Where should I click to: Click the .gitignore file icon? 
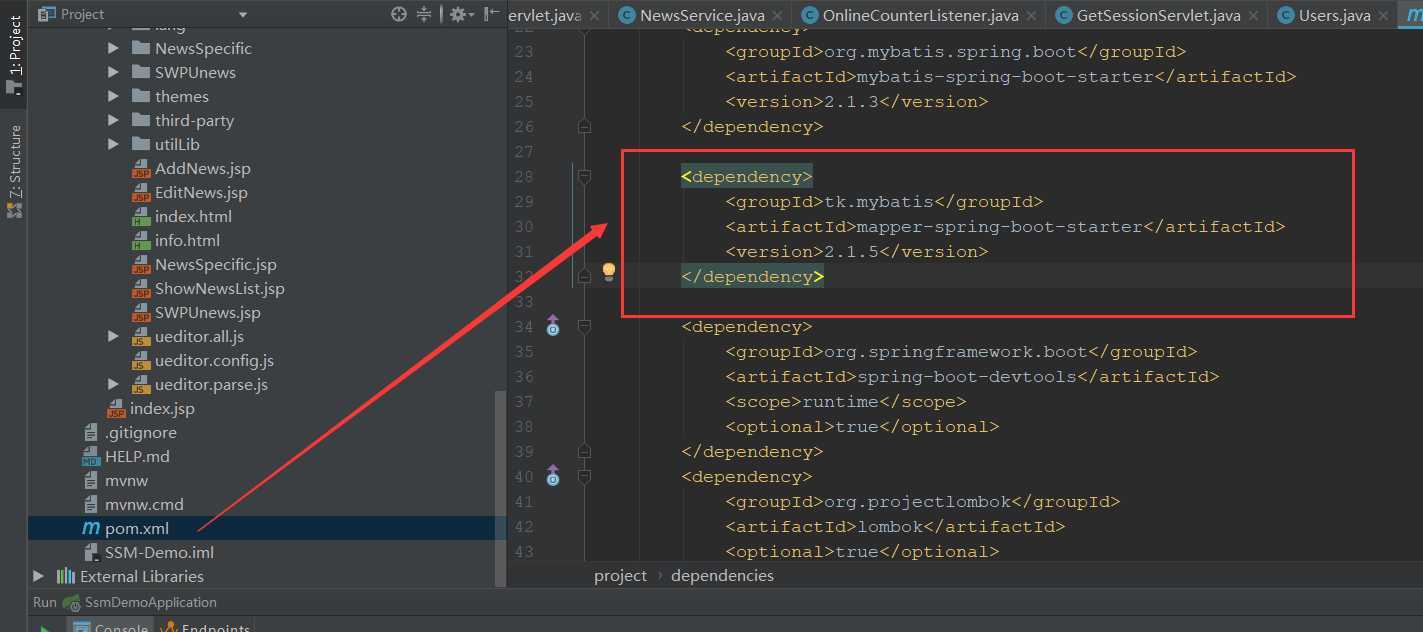91,433
